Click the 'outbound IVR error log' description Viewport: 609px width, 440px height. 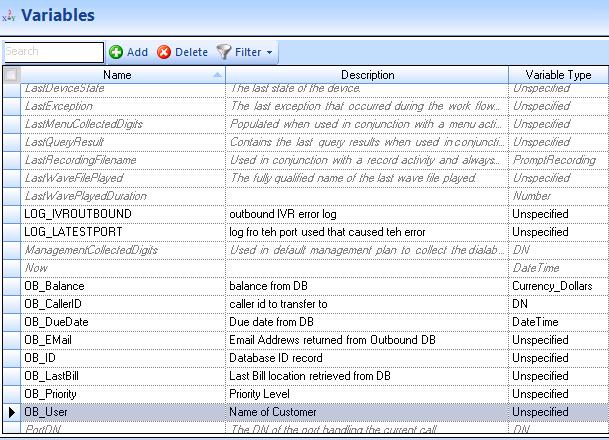click(x=283, y=214)
